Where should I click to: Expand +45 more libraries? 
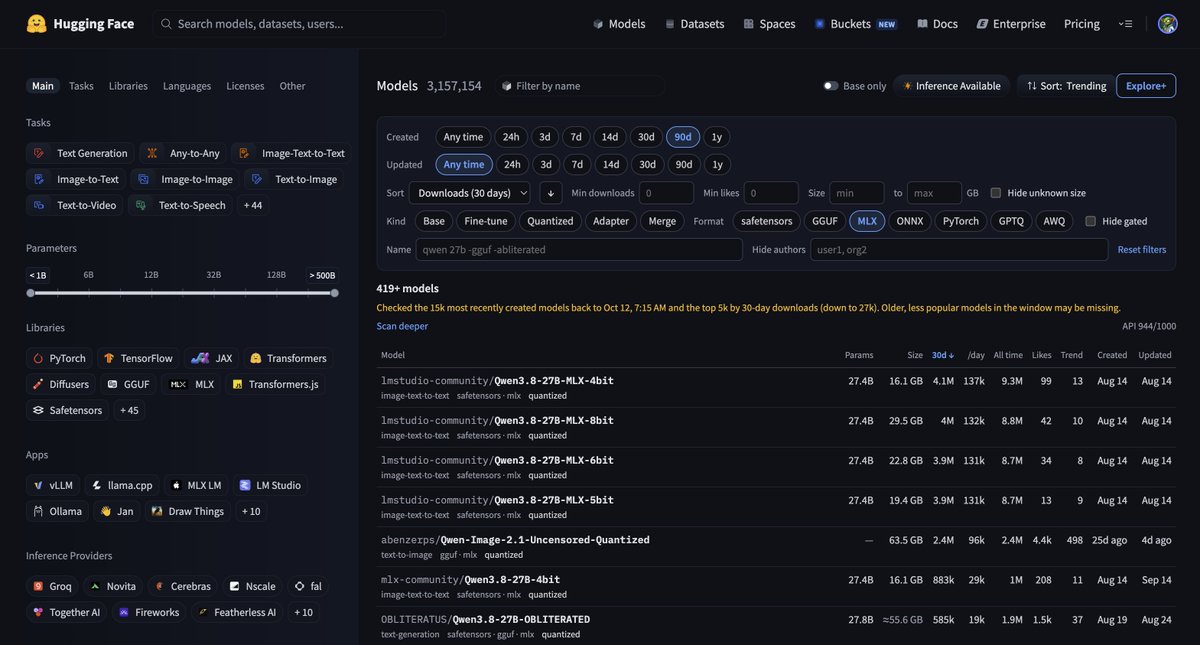click(129, 410)
